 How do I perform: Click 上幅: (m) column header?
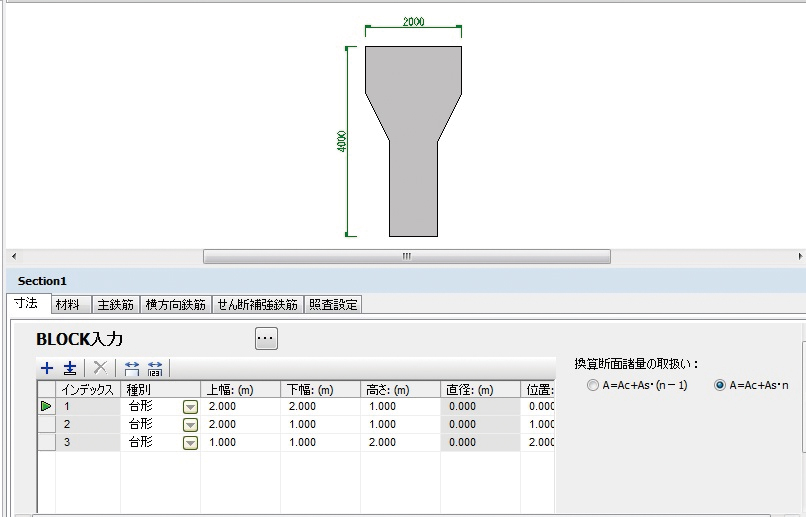pos(240,390)
